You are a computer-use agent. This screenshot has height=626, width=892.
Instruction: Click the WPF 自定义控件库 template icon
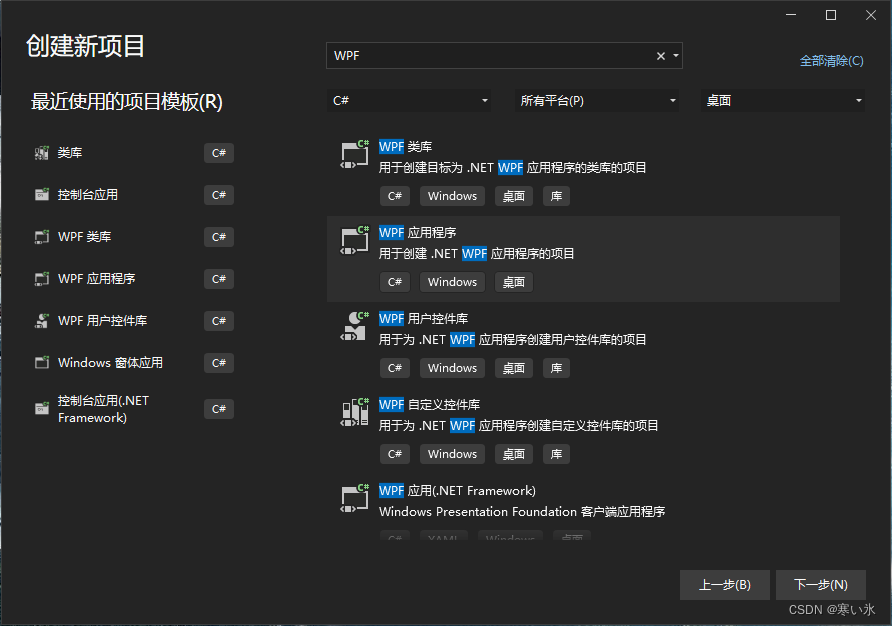pos(354,413)
